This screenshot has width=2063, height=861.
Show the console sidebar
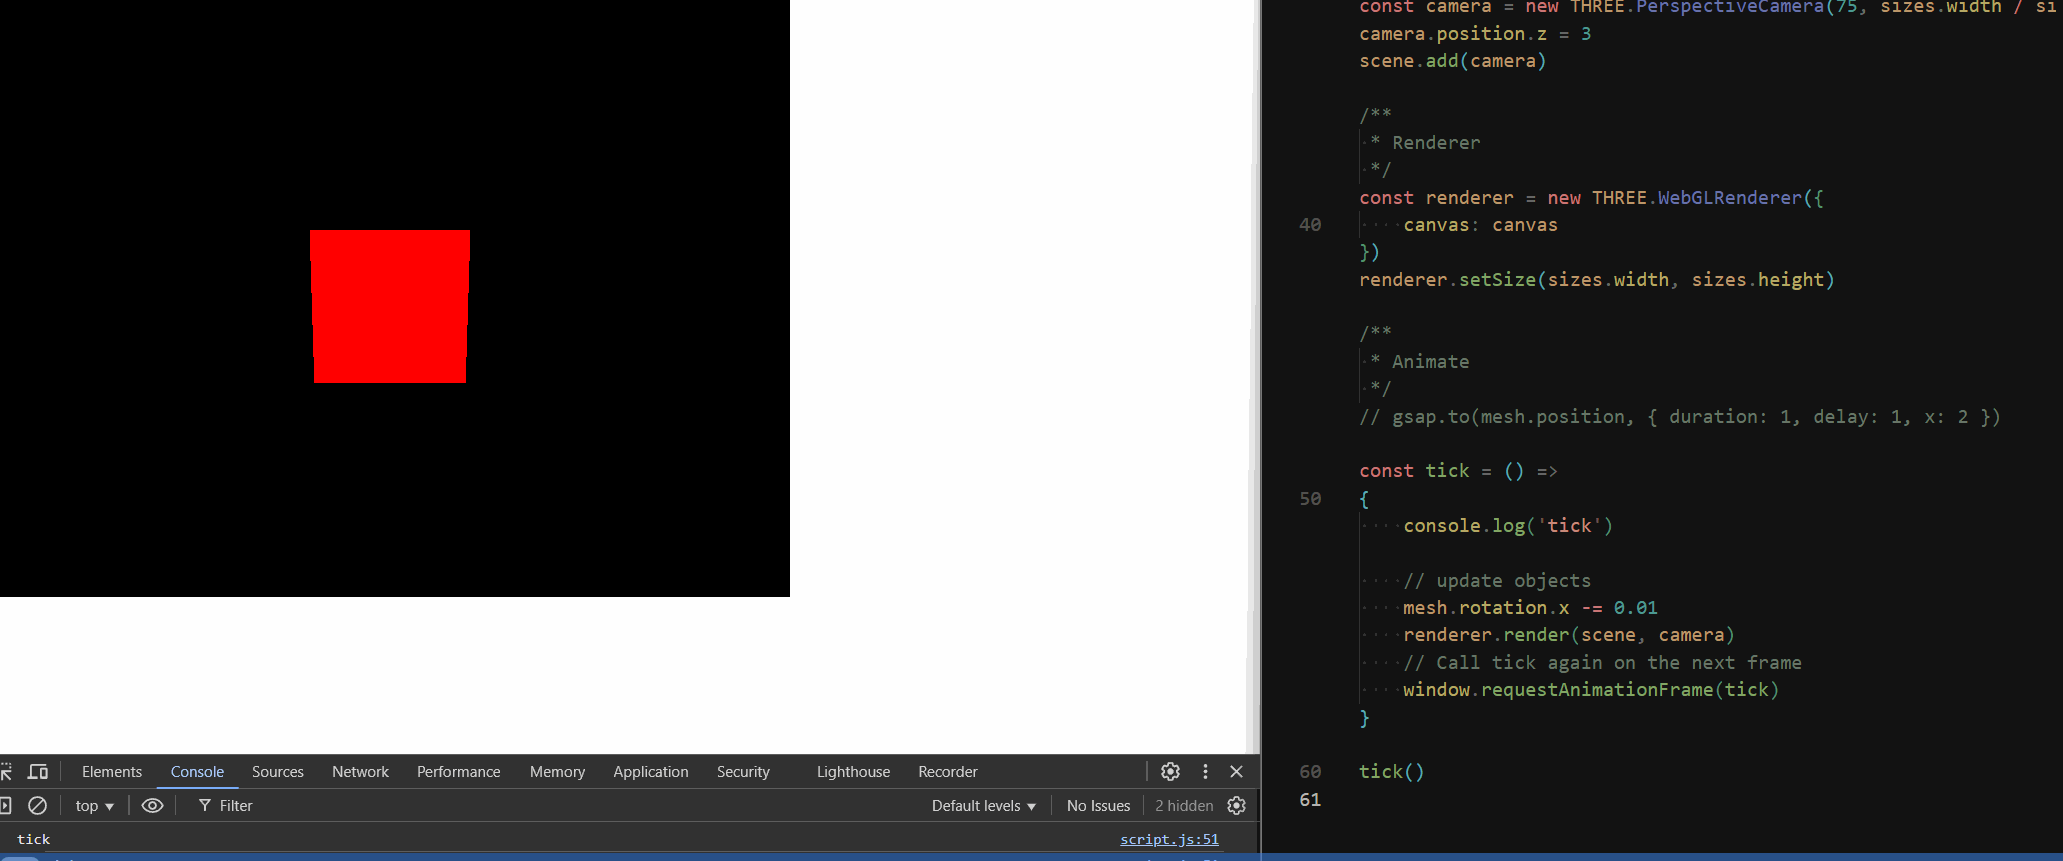[5, 805]
